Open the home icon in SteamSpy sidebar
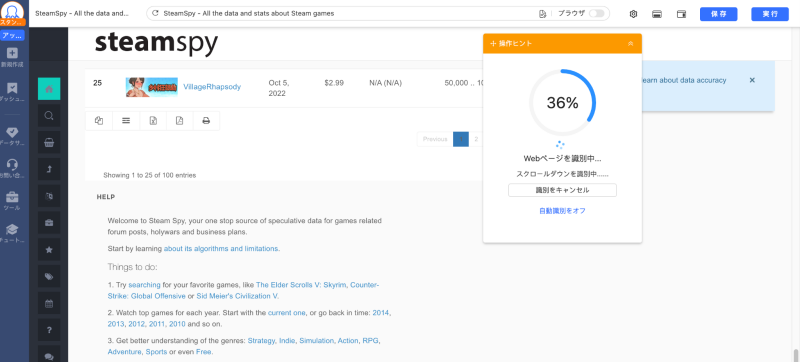Image resolution: width=800 pixels, height=362 pixels. (49, 89)
